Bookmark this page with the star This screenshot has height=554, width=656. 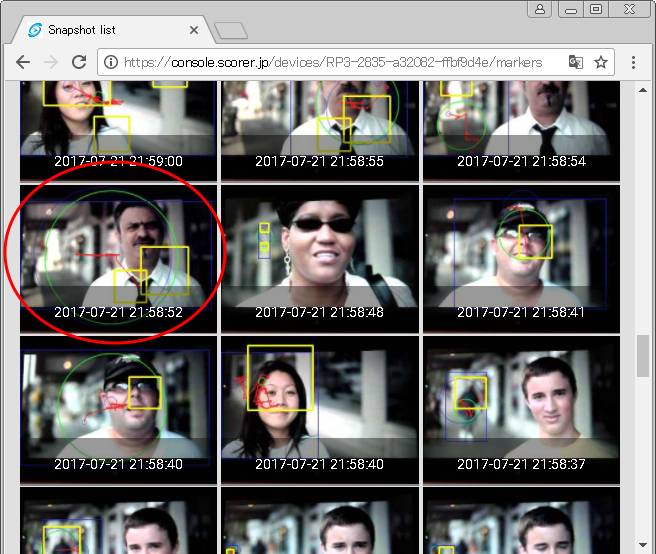601,62
